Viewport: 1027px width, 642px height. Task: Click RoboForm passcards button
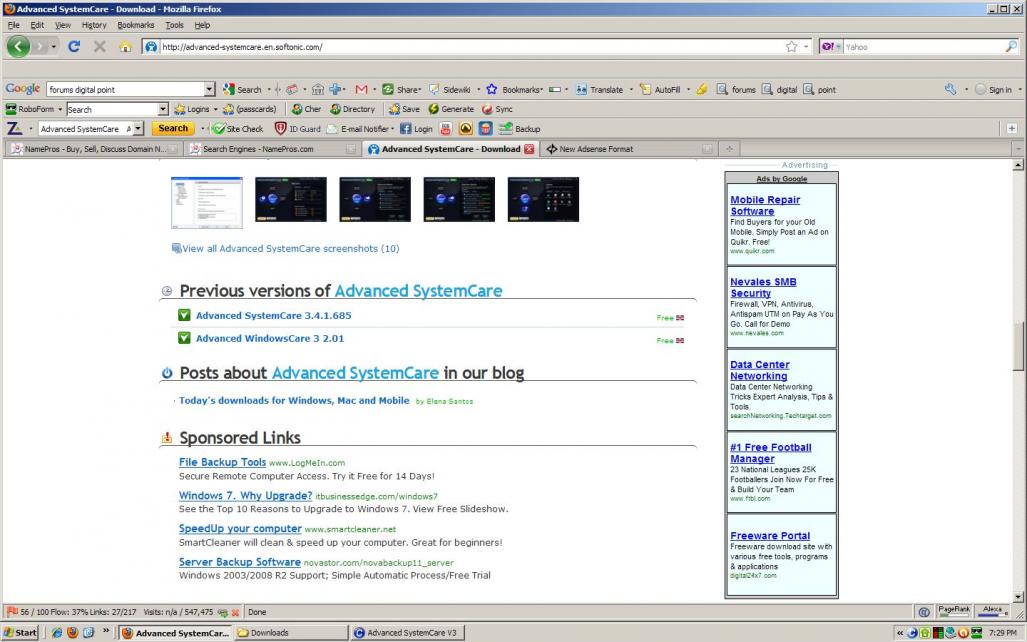point(250,109)
